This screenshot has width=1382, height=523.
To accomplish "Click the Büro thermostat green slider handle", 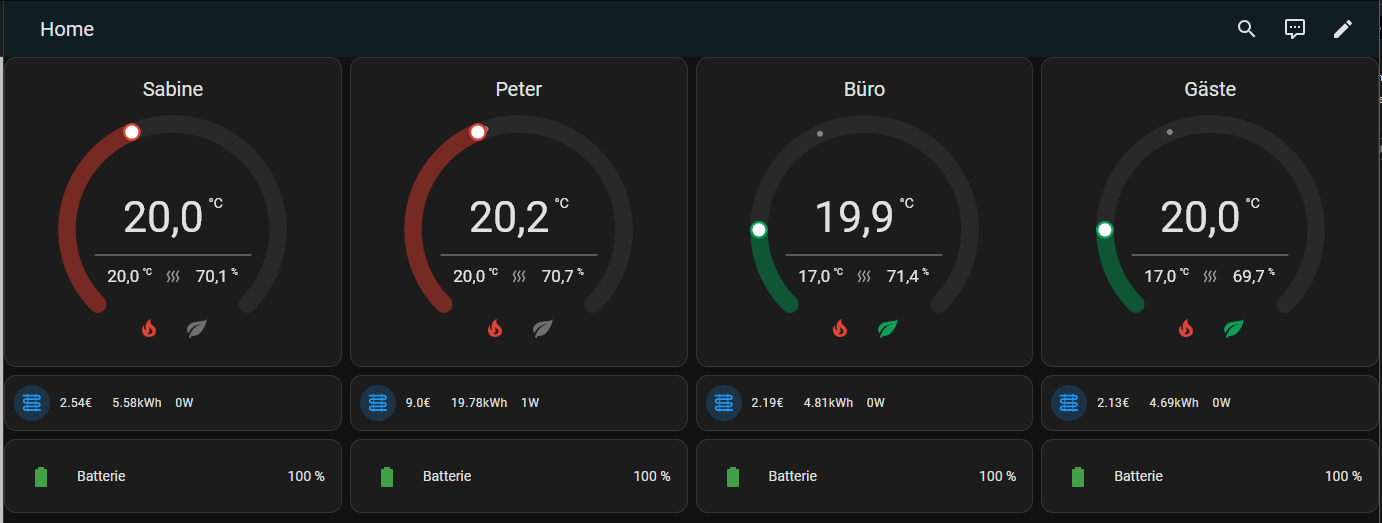I will coord(759,230).
